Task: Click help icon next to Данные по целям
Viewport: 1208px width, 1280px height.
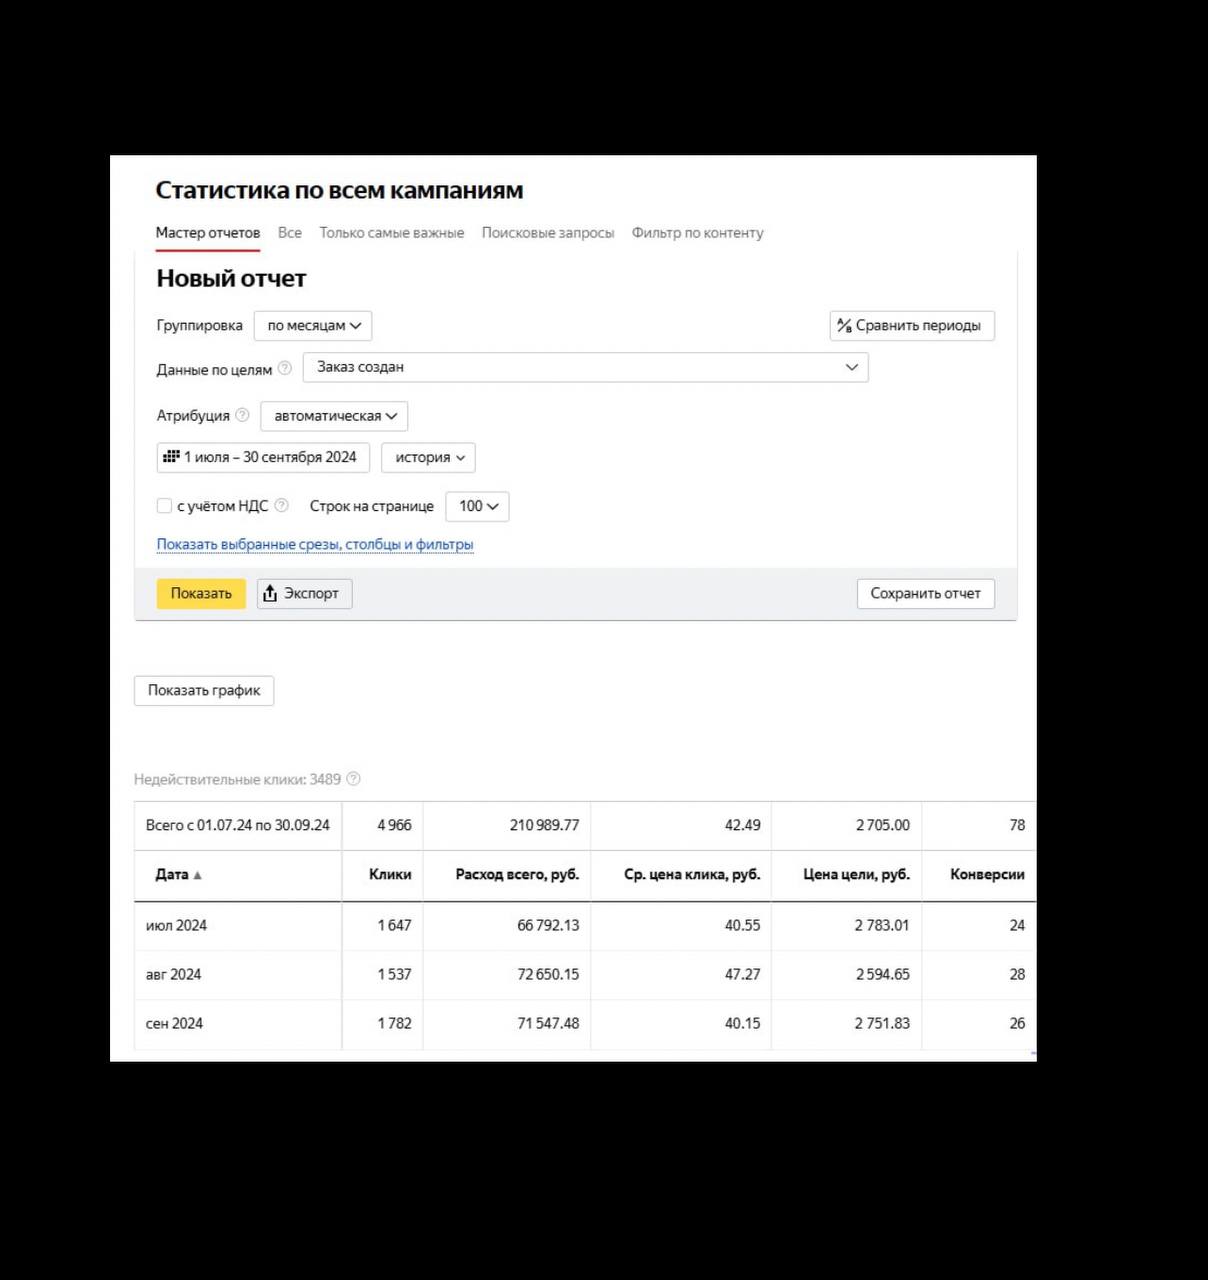Action: click(285, 368)
